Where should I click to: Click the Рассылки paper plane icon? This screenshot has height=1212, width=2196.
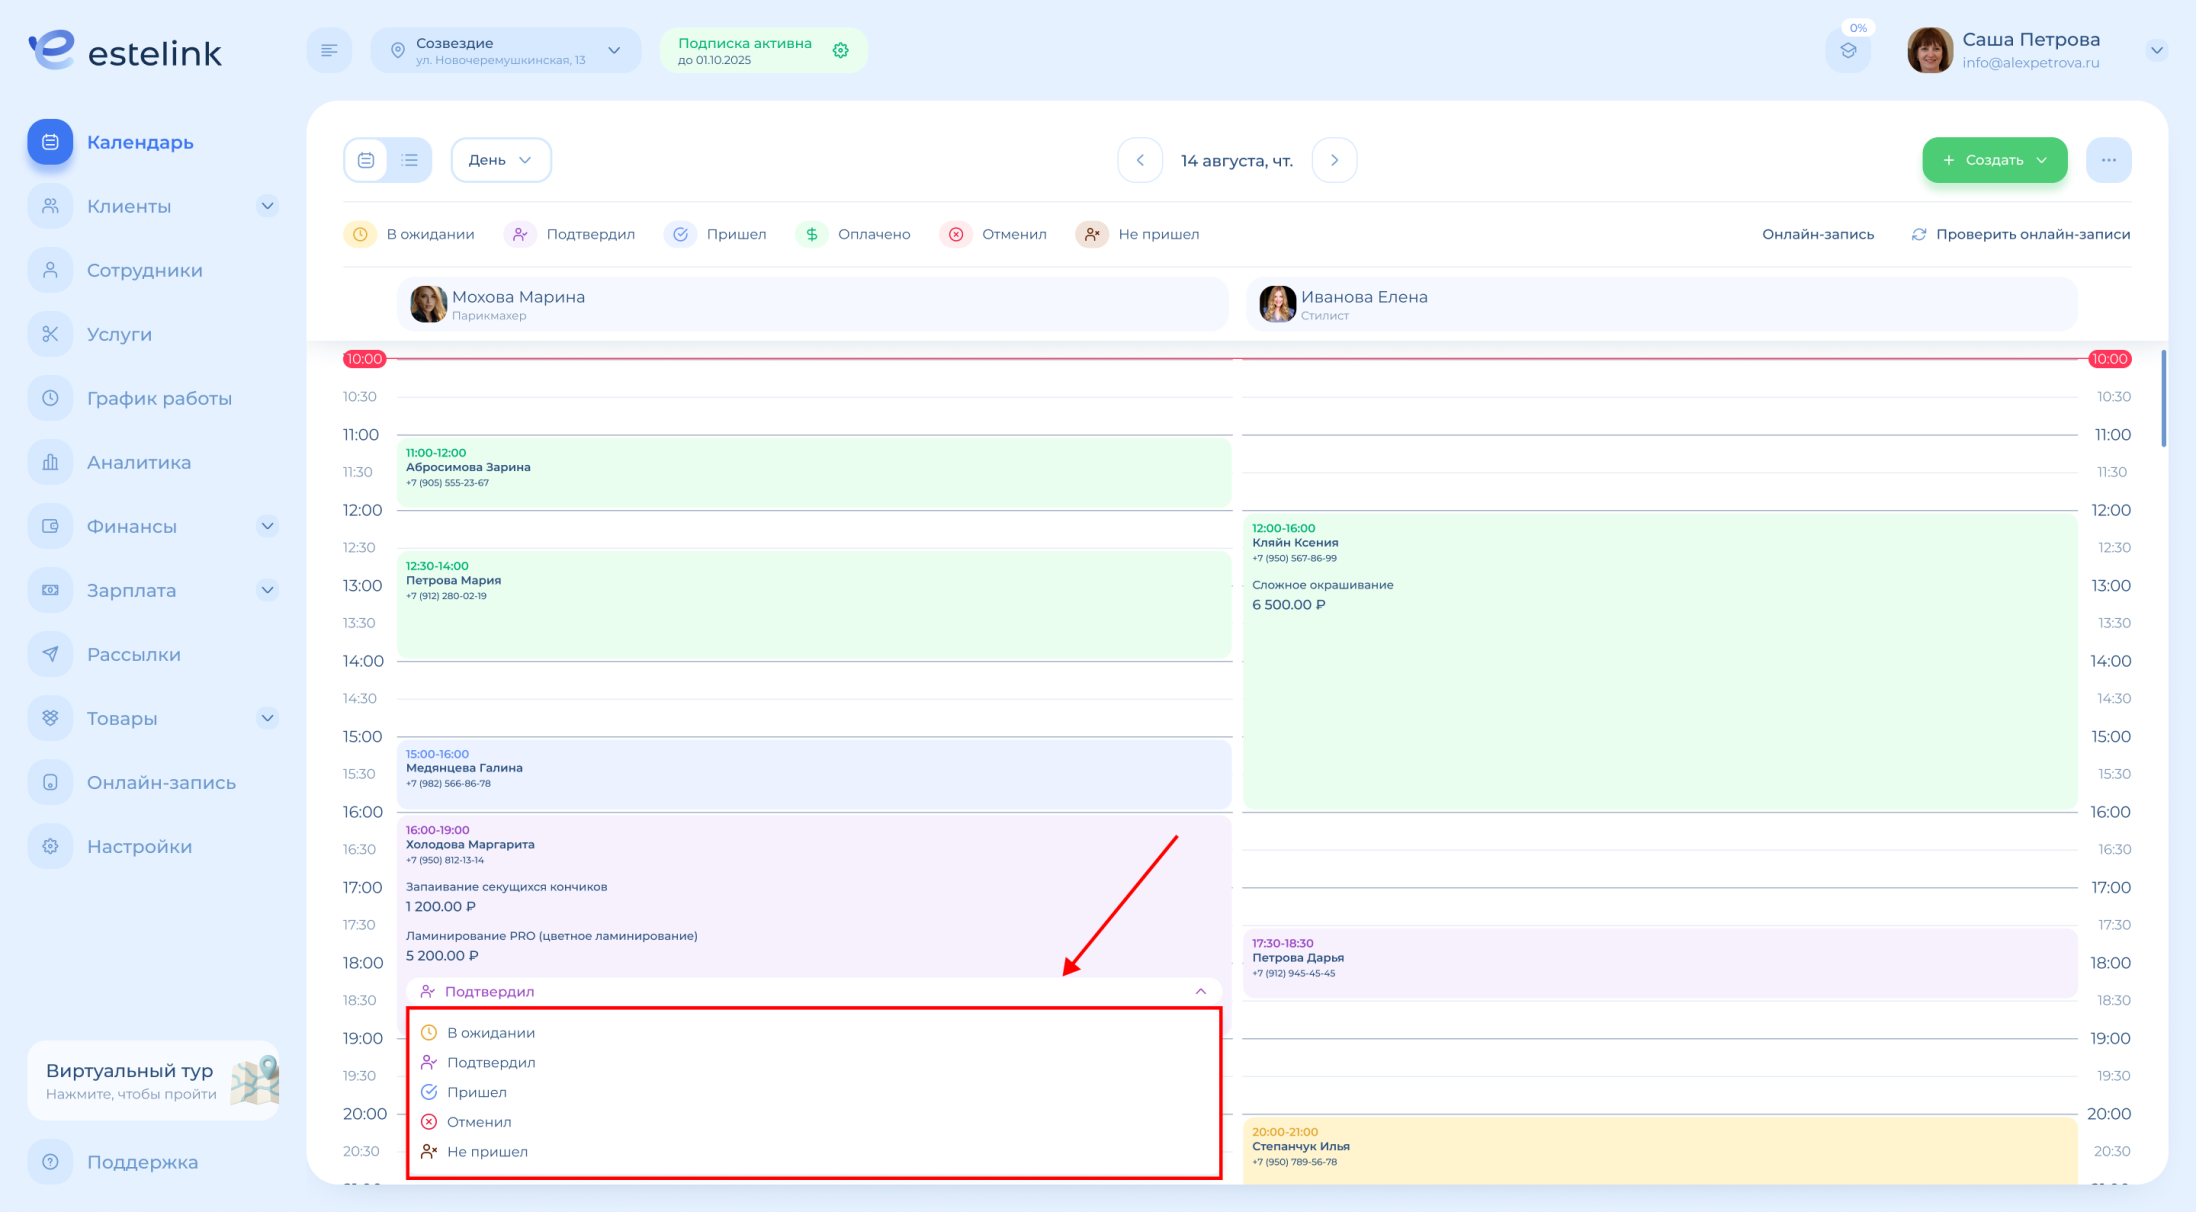[50, 654]
